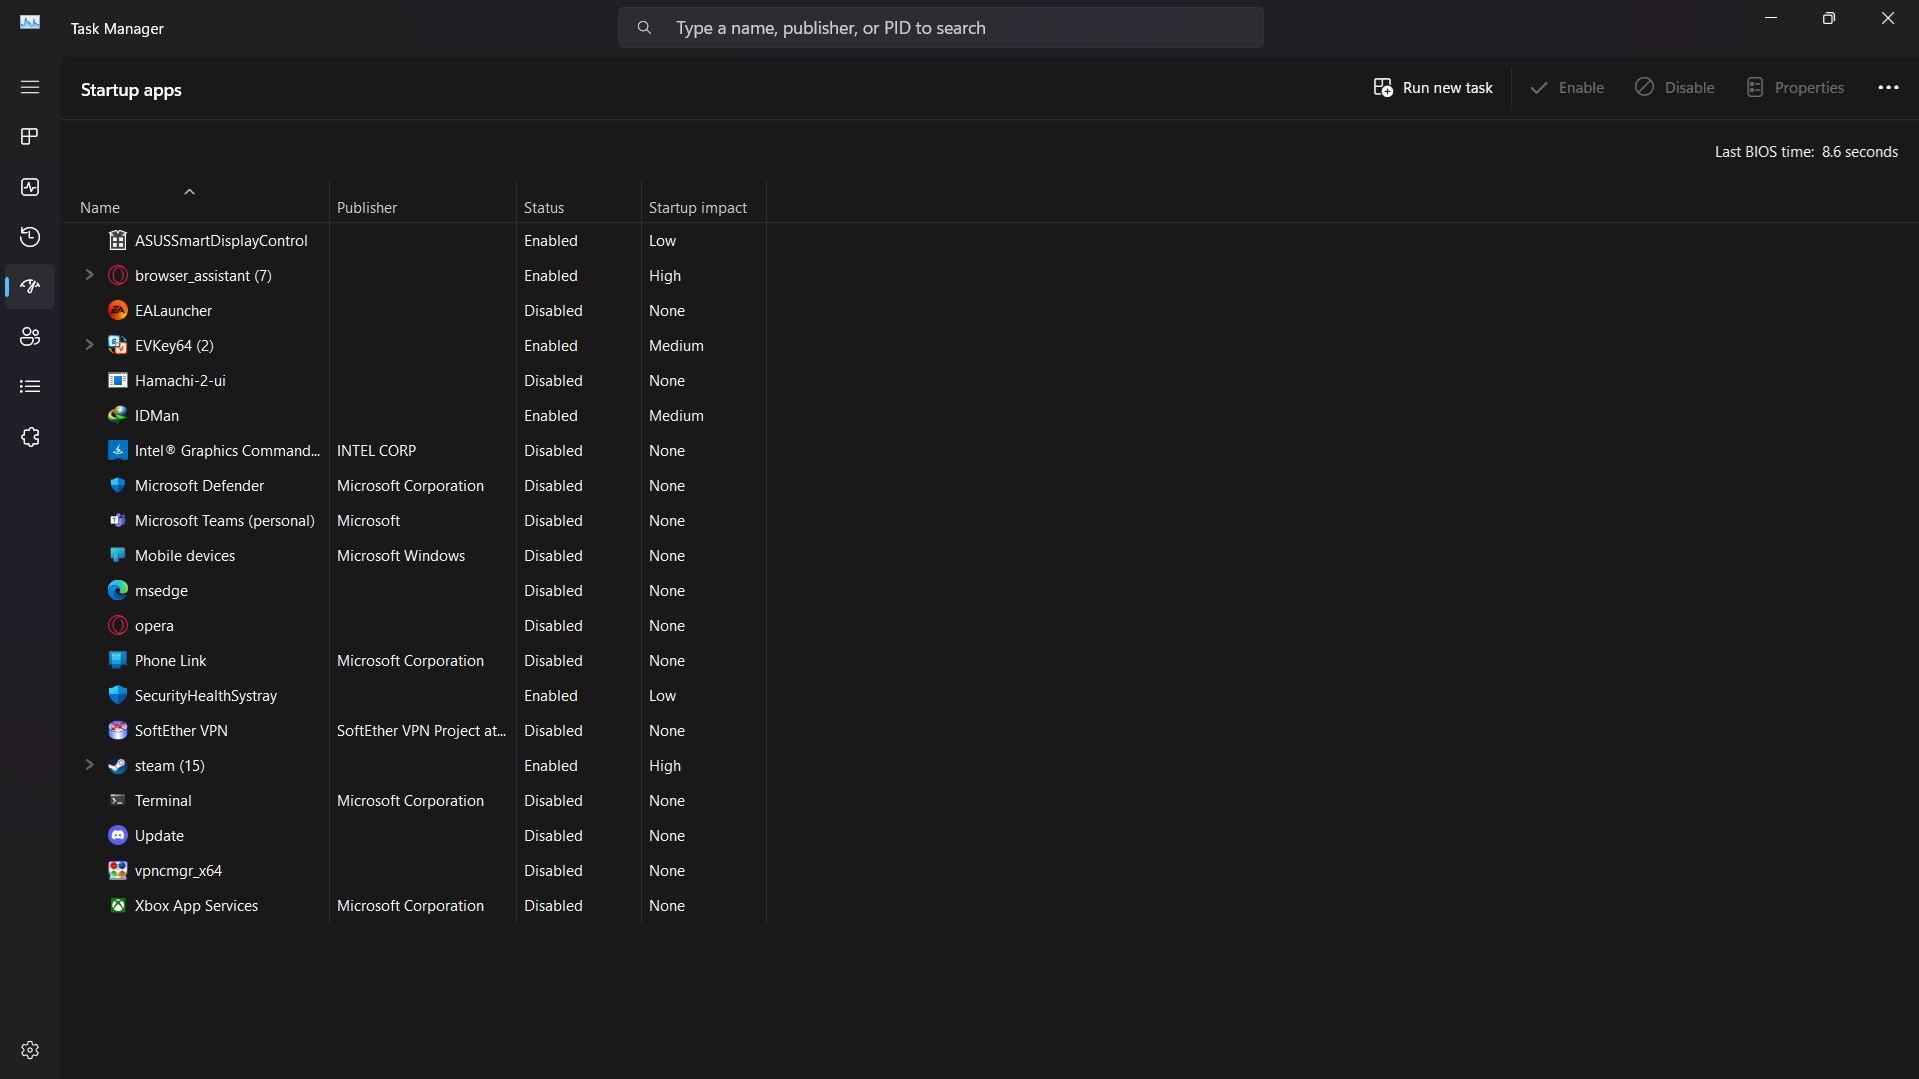1919x1079 pixels.
Task: Open the Details page icon
Action: coord(30,387)
